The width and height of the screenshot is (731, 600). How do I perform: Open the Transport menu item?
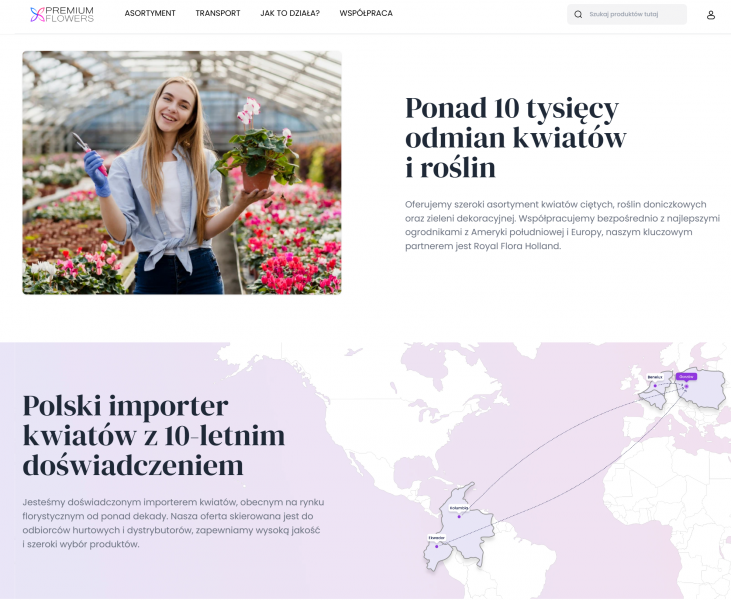[x=218, y=13]
